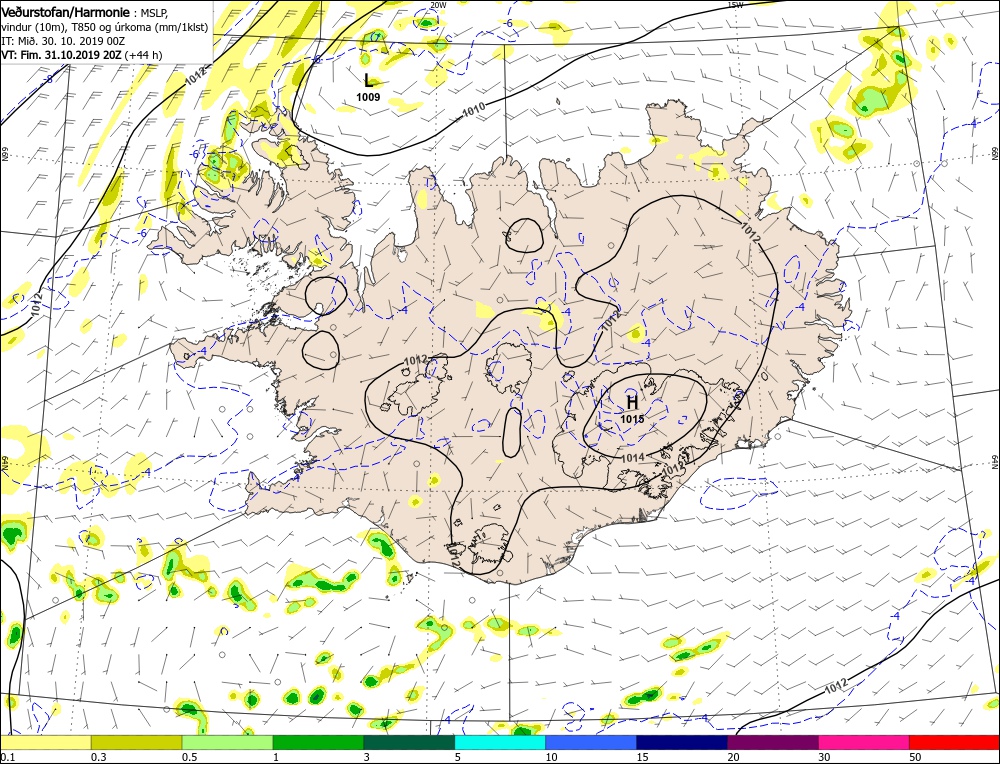Viewport: 1000px width, 764px height.
Task: Click the '20W' longitude label
Action: coord(438,5)
